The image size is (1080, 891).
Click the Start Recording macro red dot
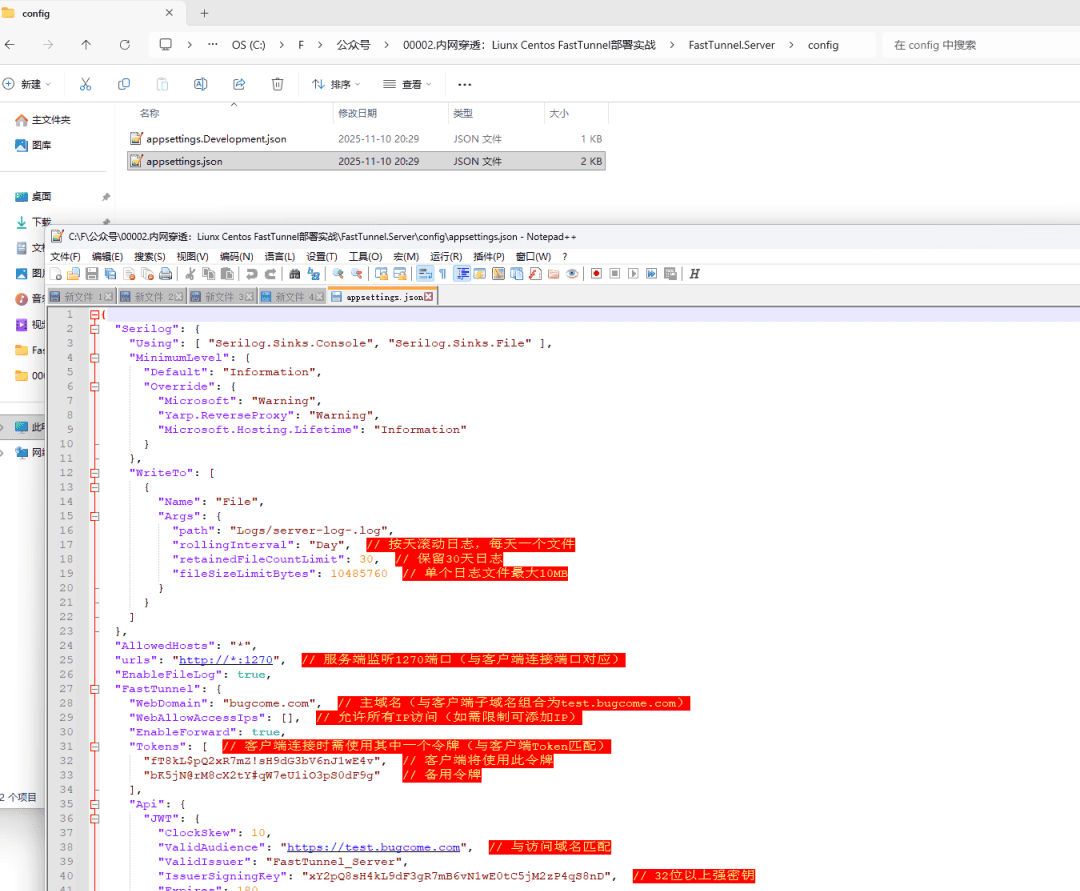coord(597,274)
